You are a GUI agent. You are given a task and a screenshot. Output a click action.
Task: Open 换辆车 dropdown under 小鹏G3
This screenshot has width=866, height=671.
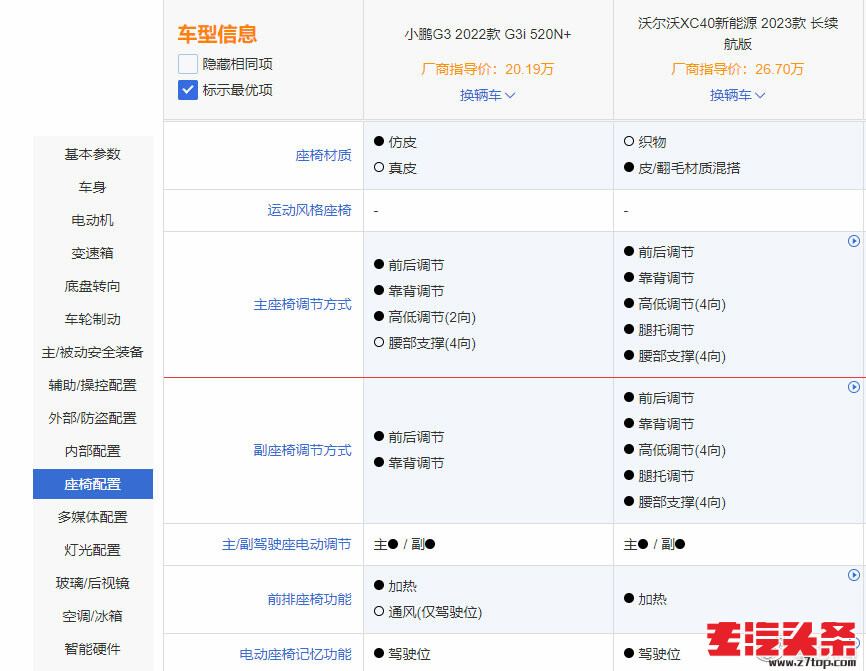(488, 95)
